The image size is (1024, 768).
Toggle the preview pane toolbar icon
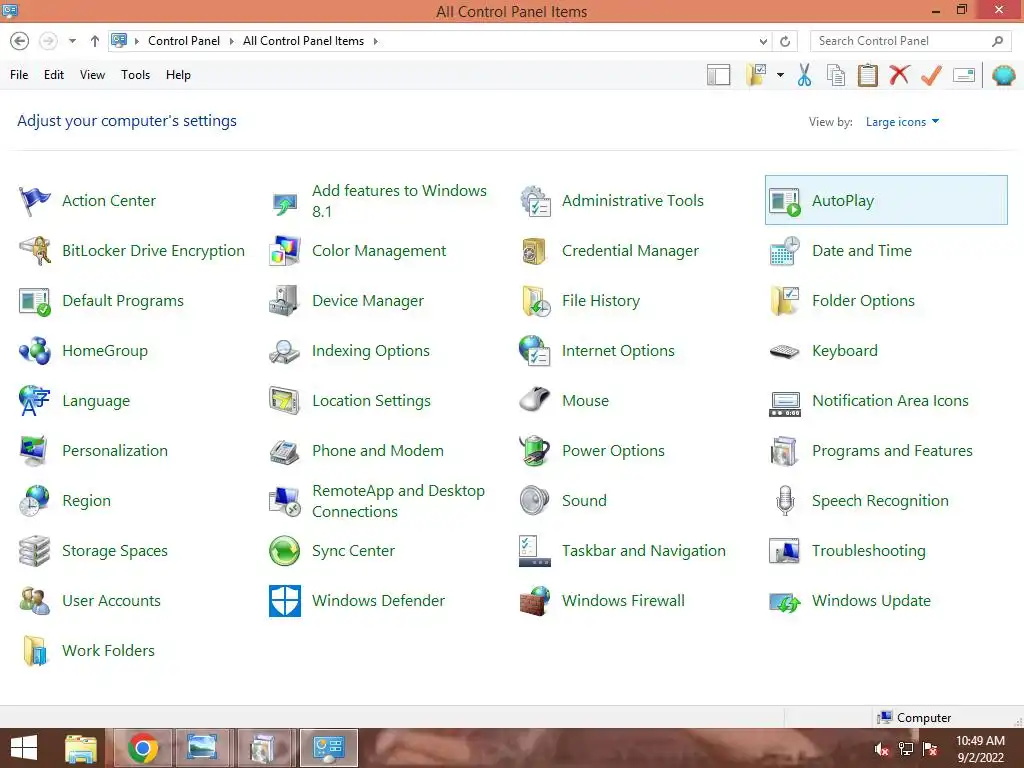[718, 75]
